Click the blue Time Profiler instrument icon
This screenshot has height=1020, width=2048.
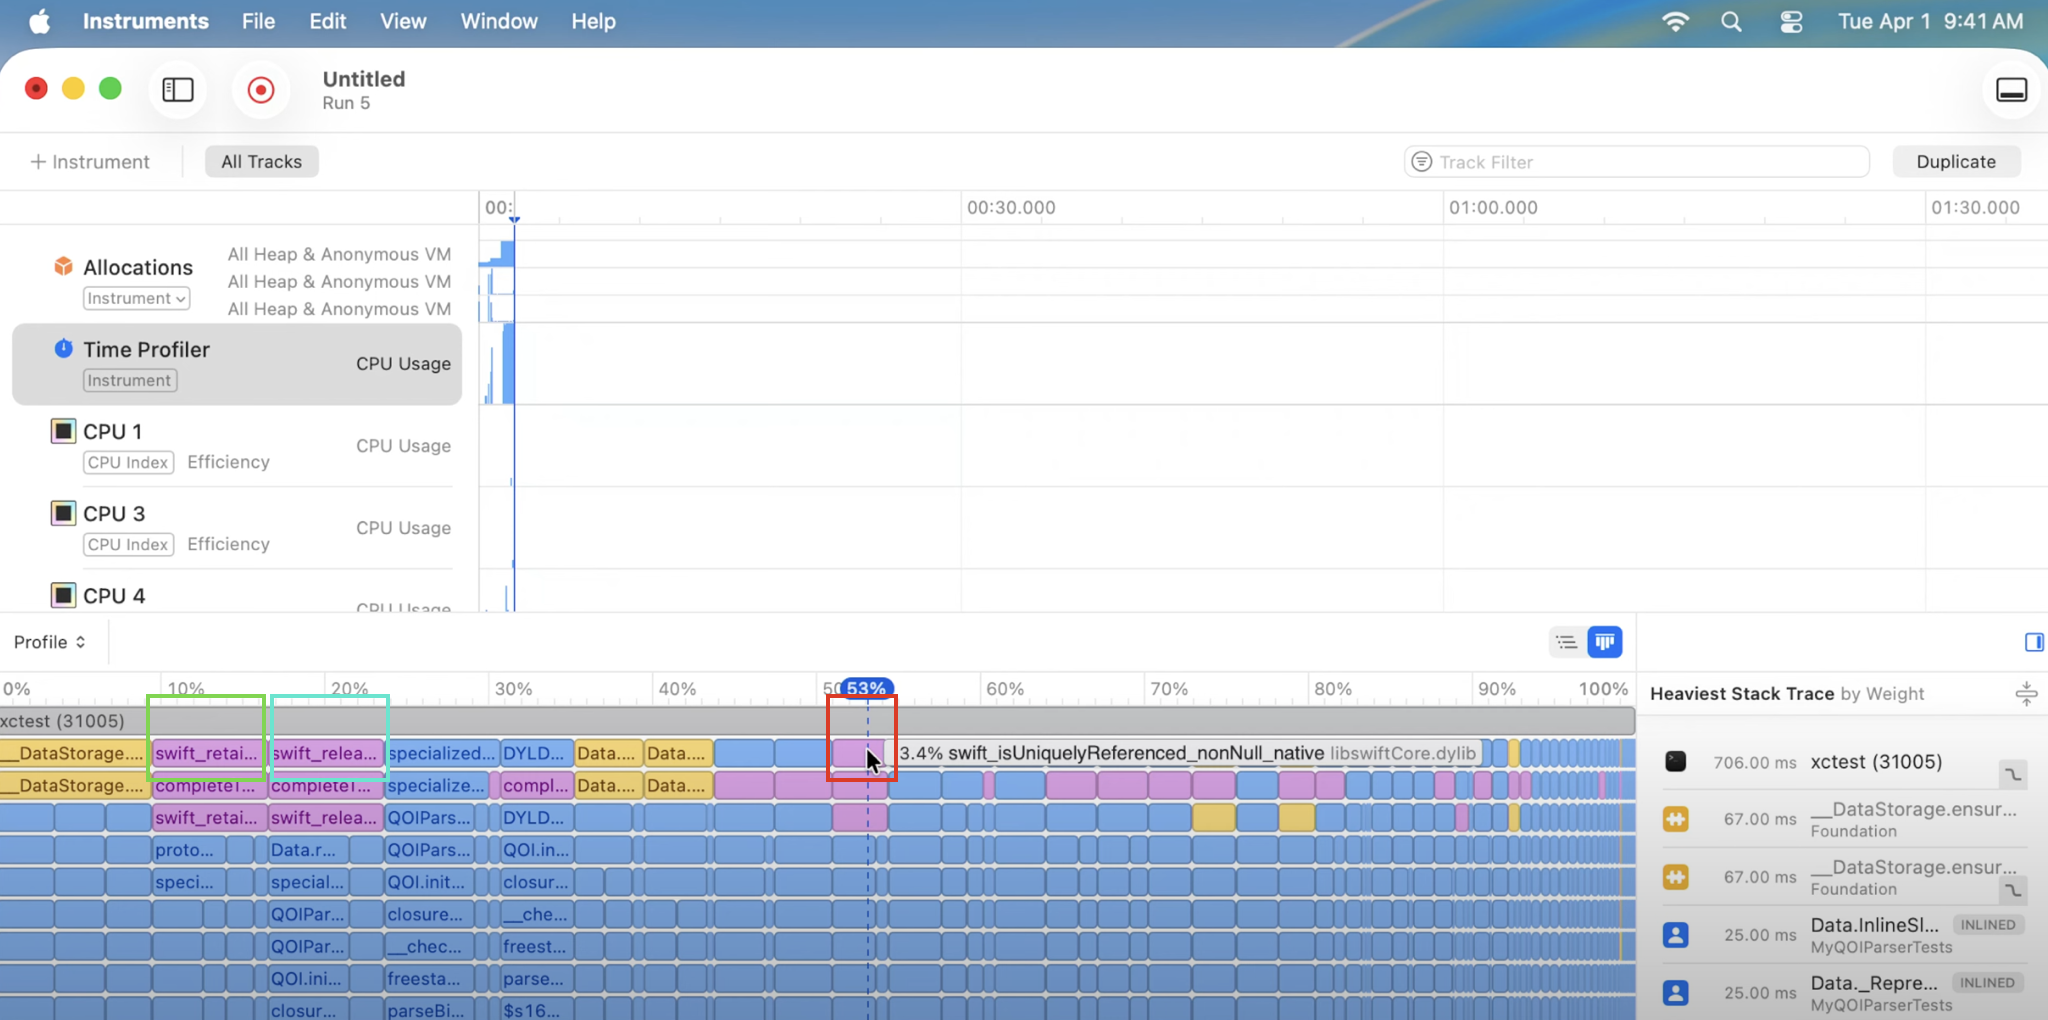[x=63, y=348]
